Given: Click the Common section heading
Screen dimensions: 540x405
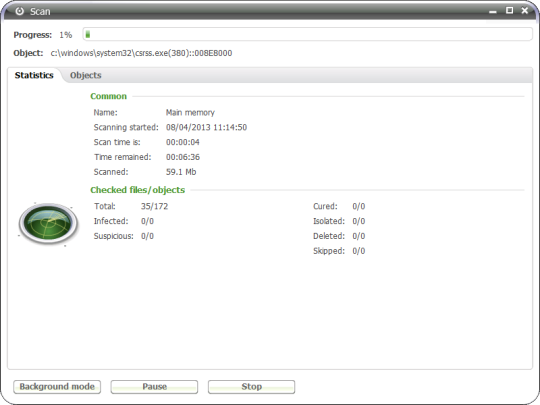Looking at the screenshot, I should click(108, 96).
